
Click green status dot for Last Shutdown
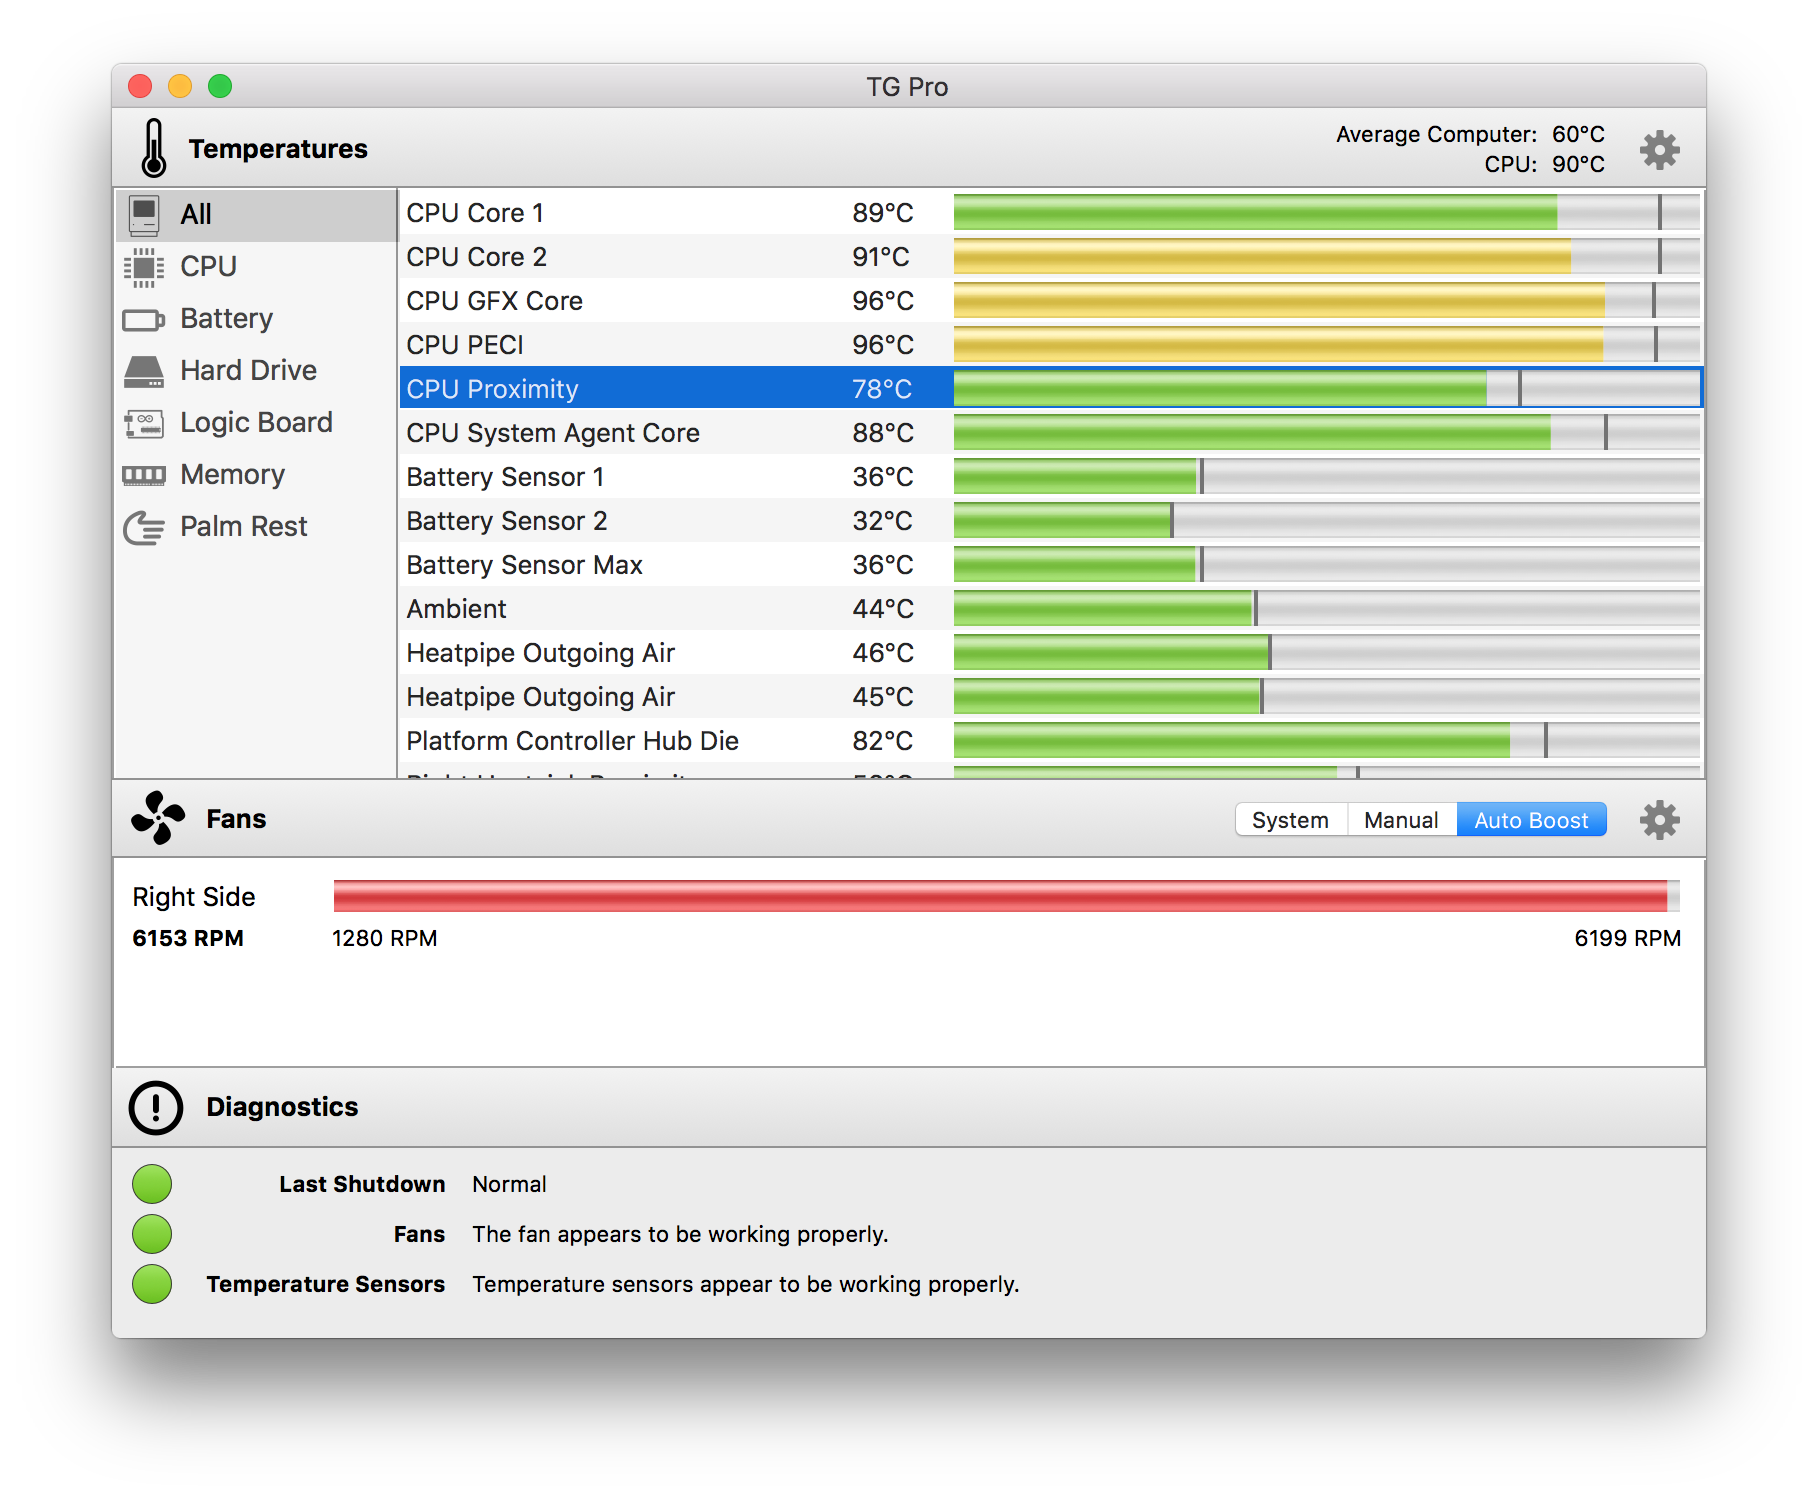tap(152, 1184)
